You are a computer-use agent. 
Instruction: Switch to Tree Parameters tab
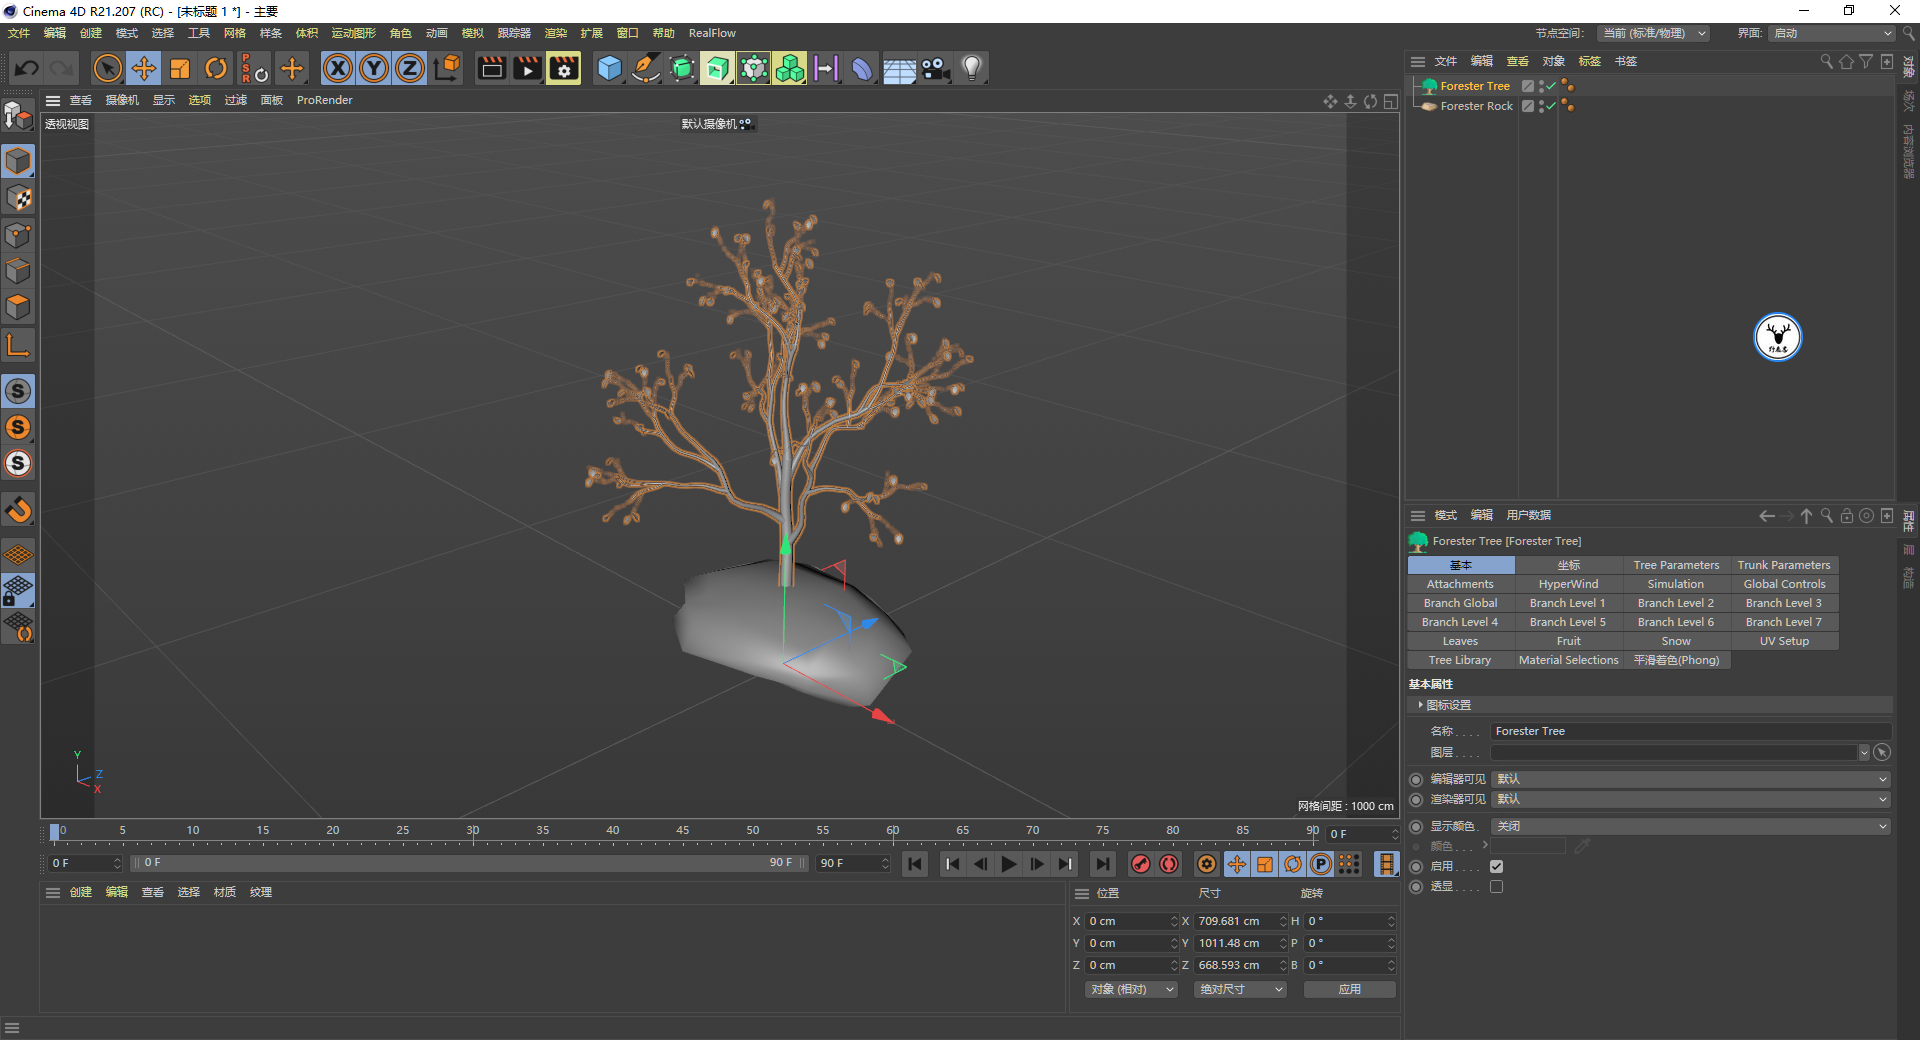(1677, 565)
